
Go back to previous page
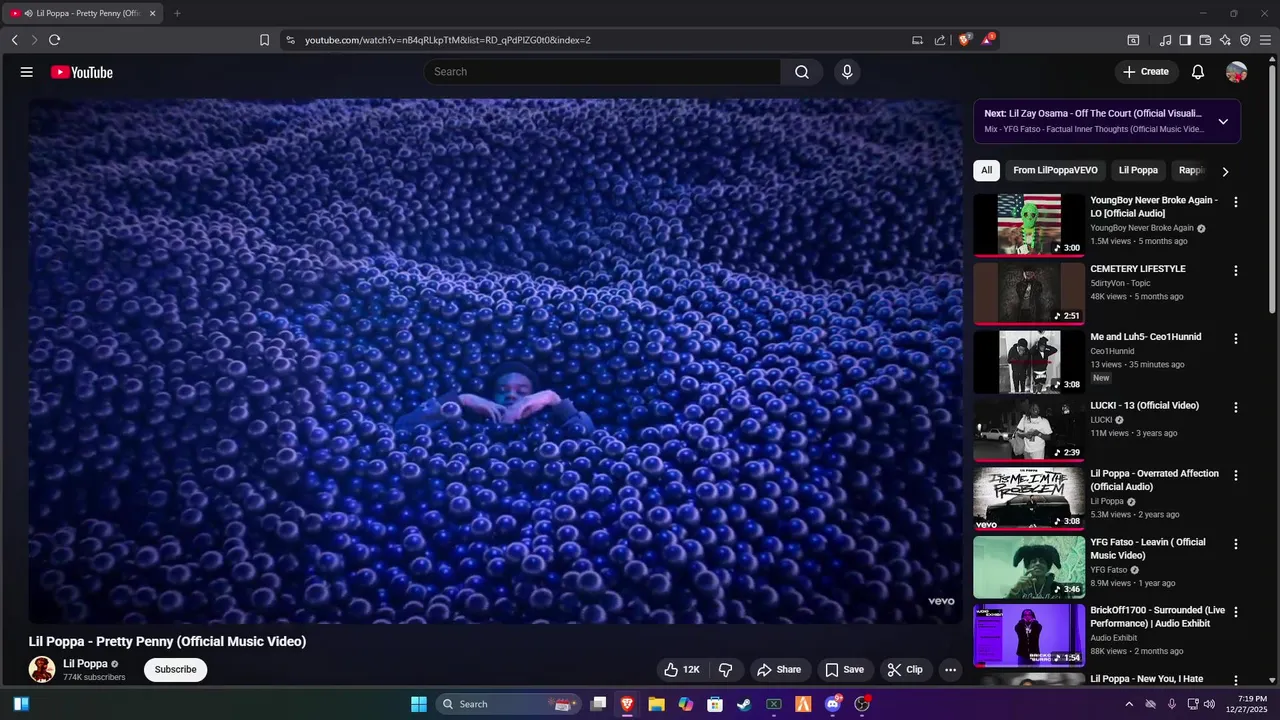click(14, 40)
